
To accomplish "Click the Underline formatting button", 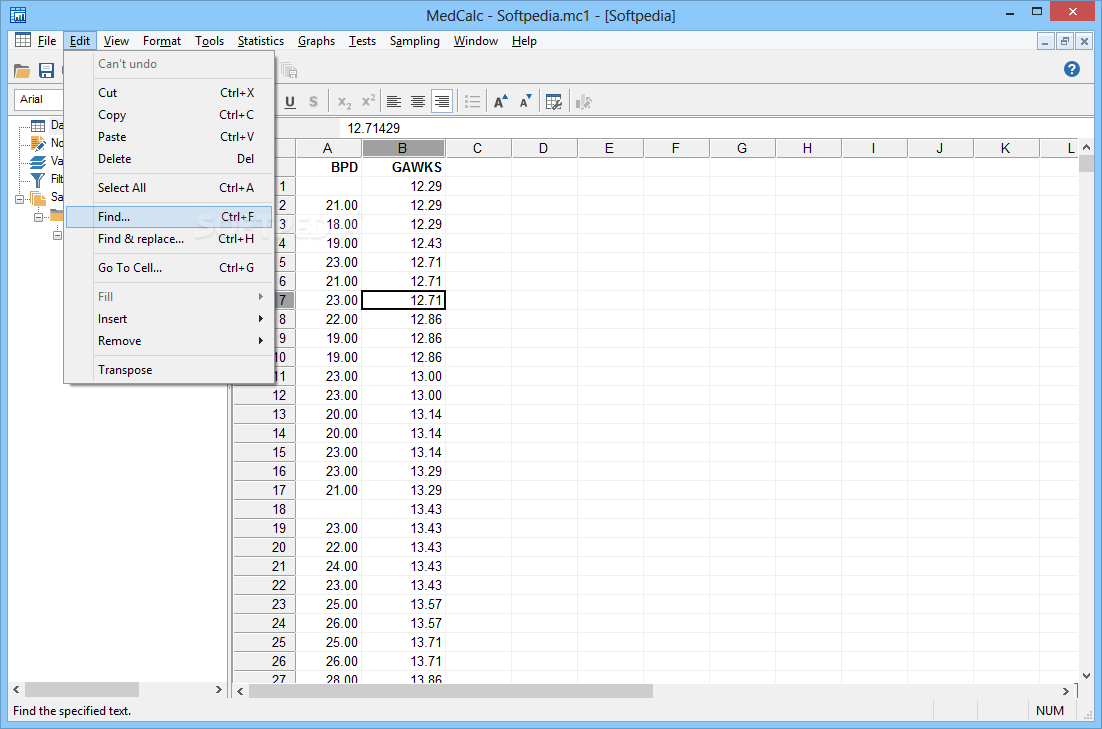I will [290, 102].
